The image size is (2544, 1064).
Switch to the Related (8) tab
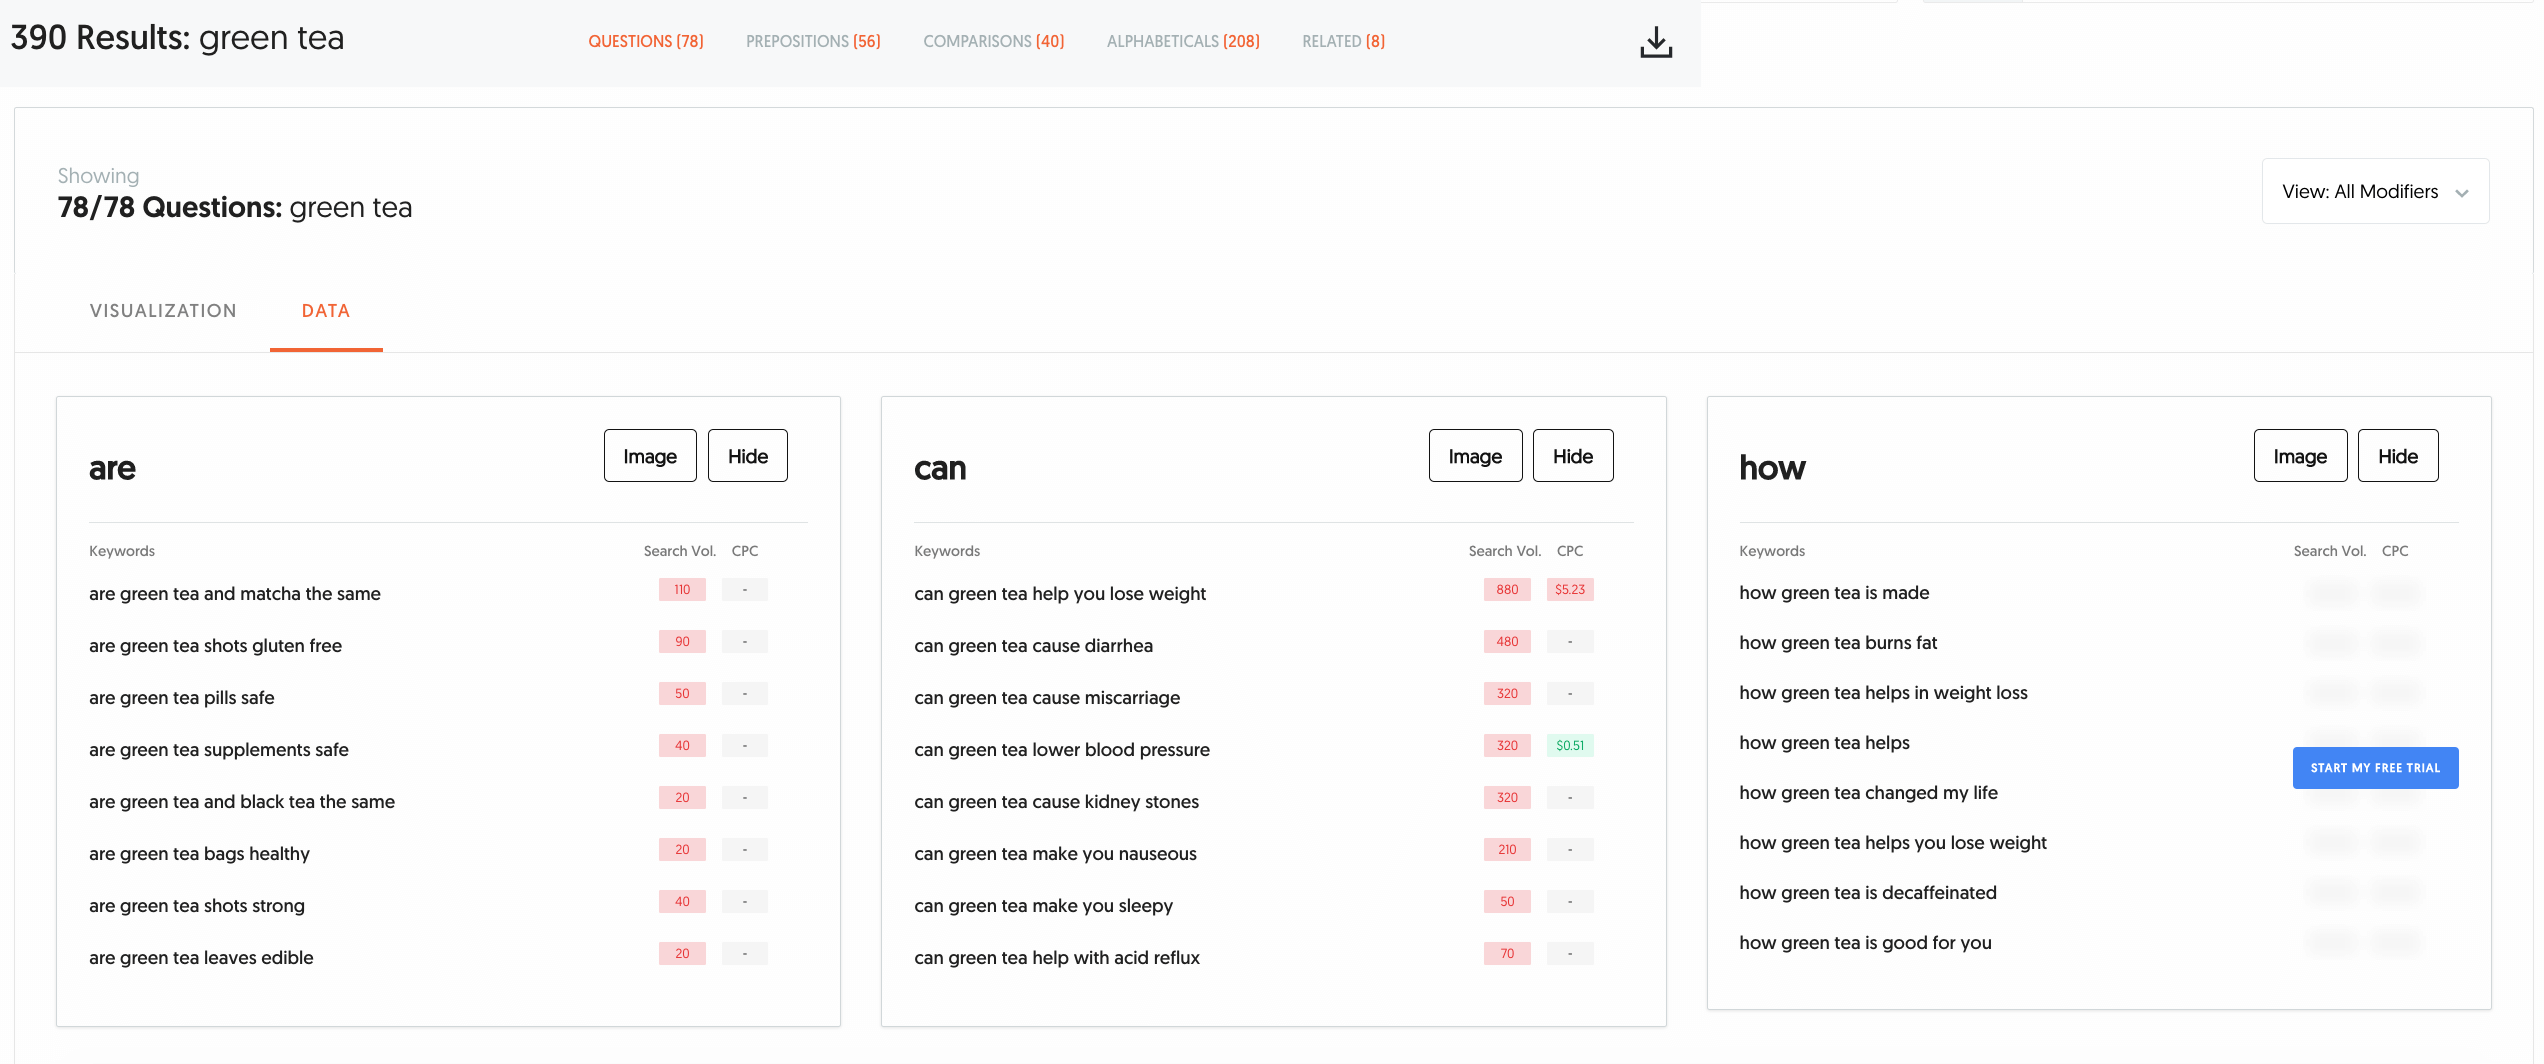tap(1343, 41)
